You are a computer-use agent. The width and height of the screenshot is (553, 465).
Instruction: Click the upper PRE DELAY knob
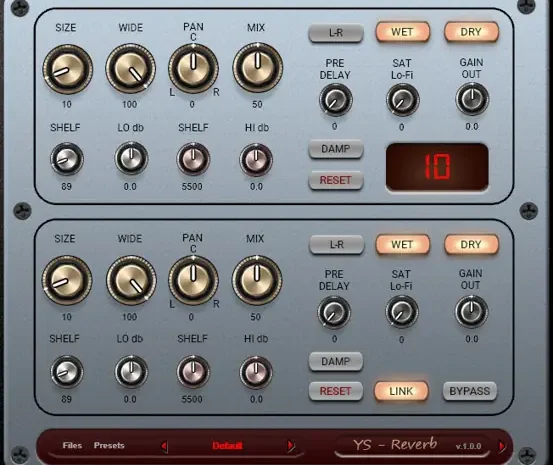click(335, 100)
